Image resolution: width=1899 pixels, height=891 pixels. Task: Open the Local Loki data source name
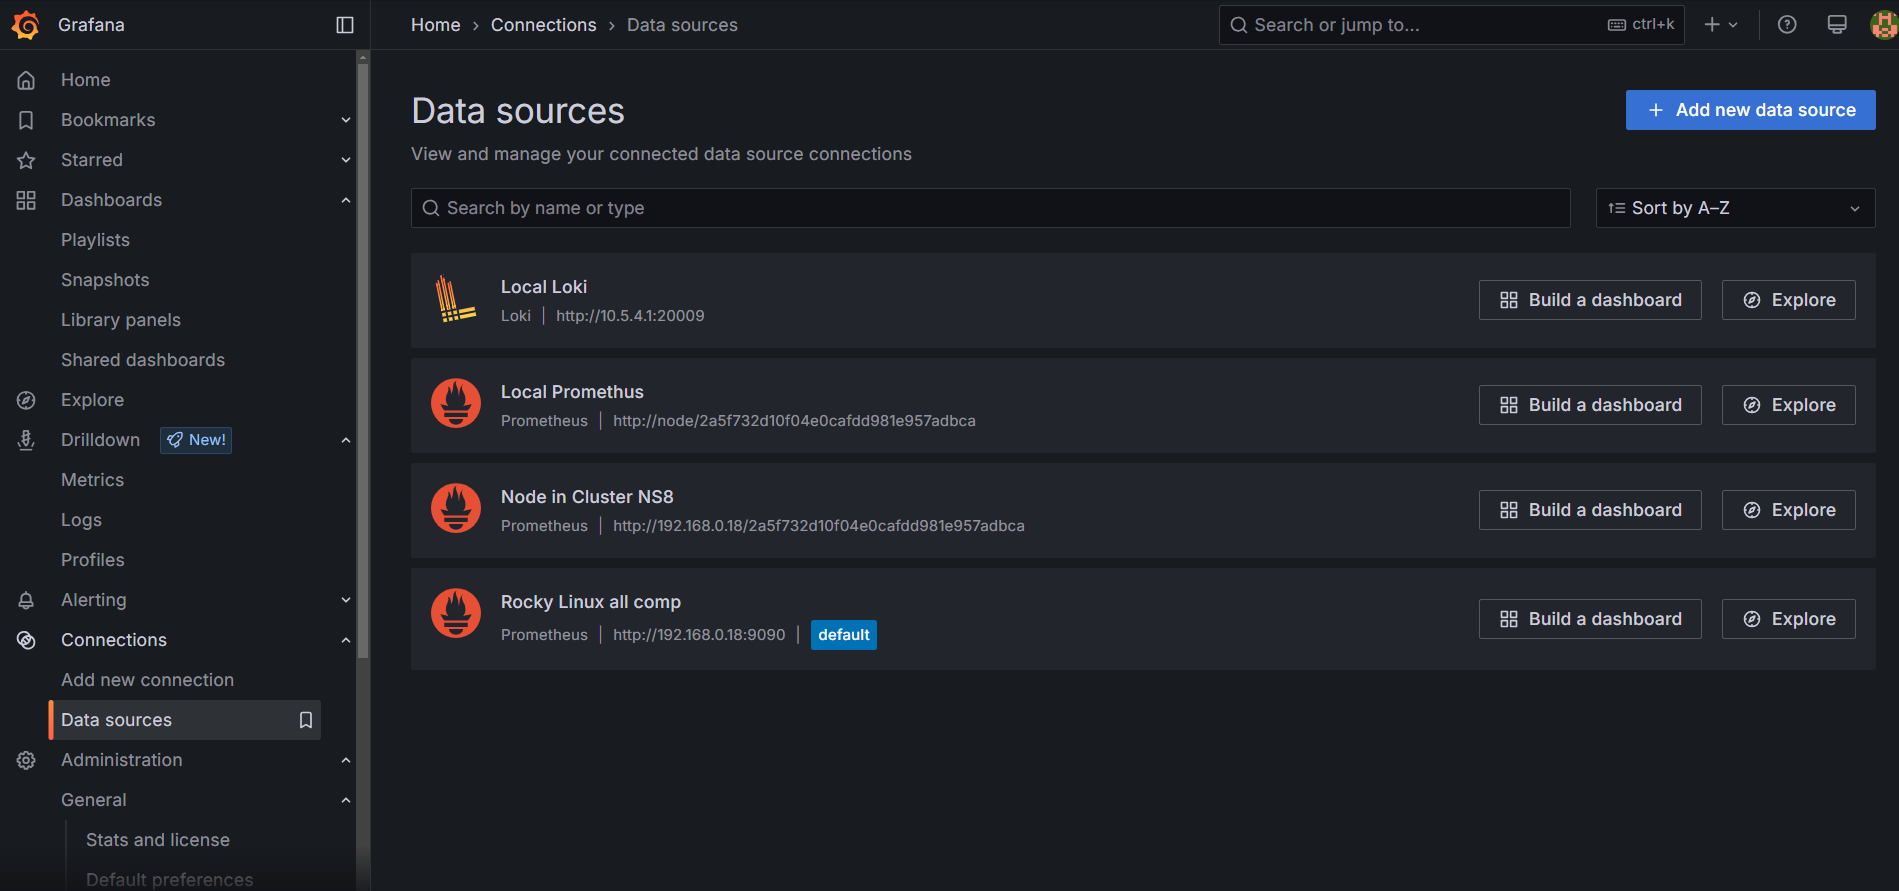(544, 287)
